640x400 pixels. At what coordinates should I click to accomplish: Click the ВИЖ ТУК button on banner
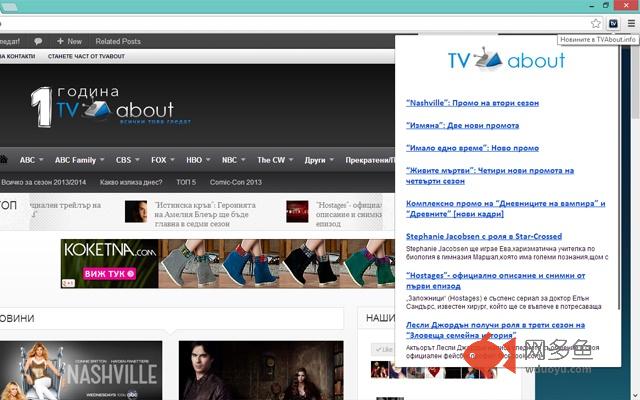tap(109, 273)
